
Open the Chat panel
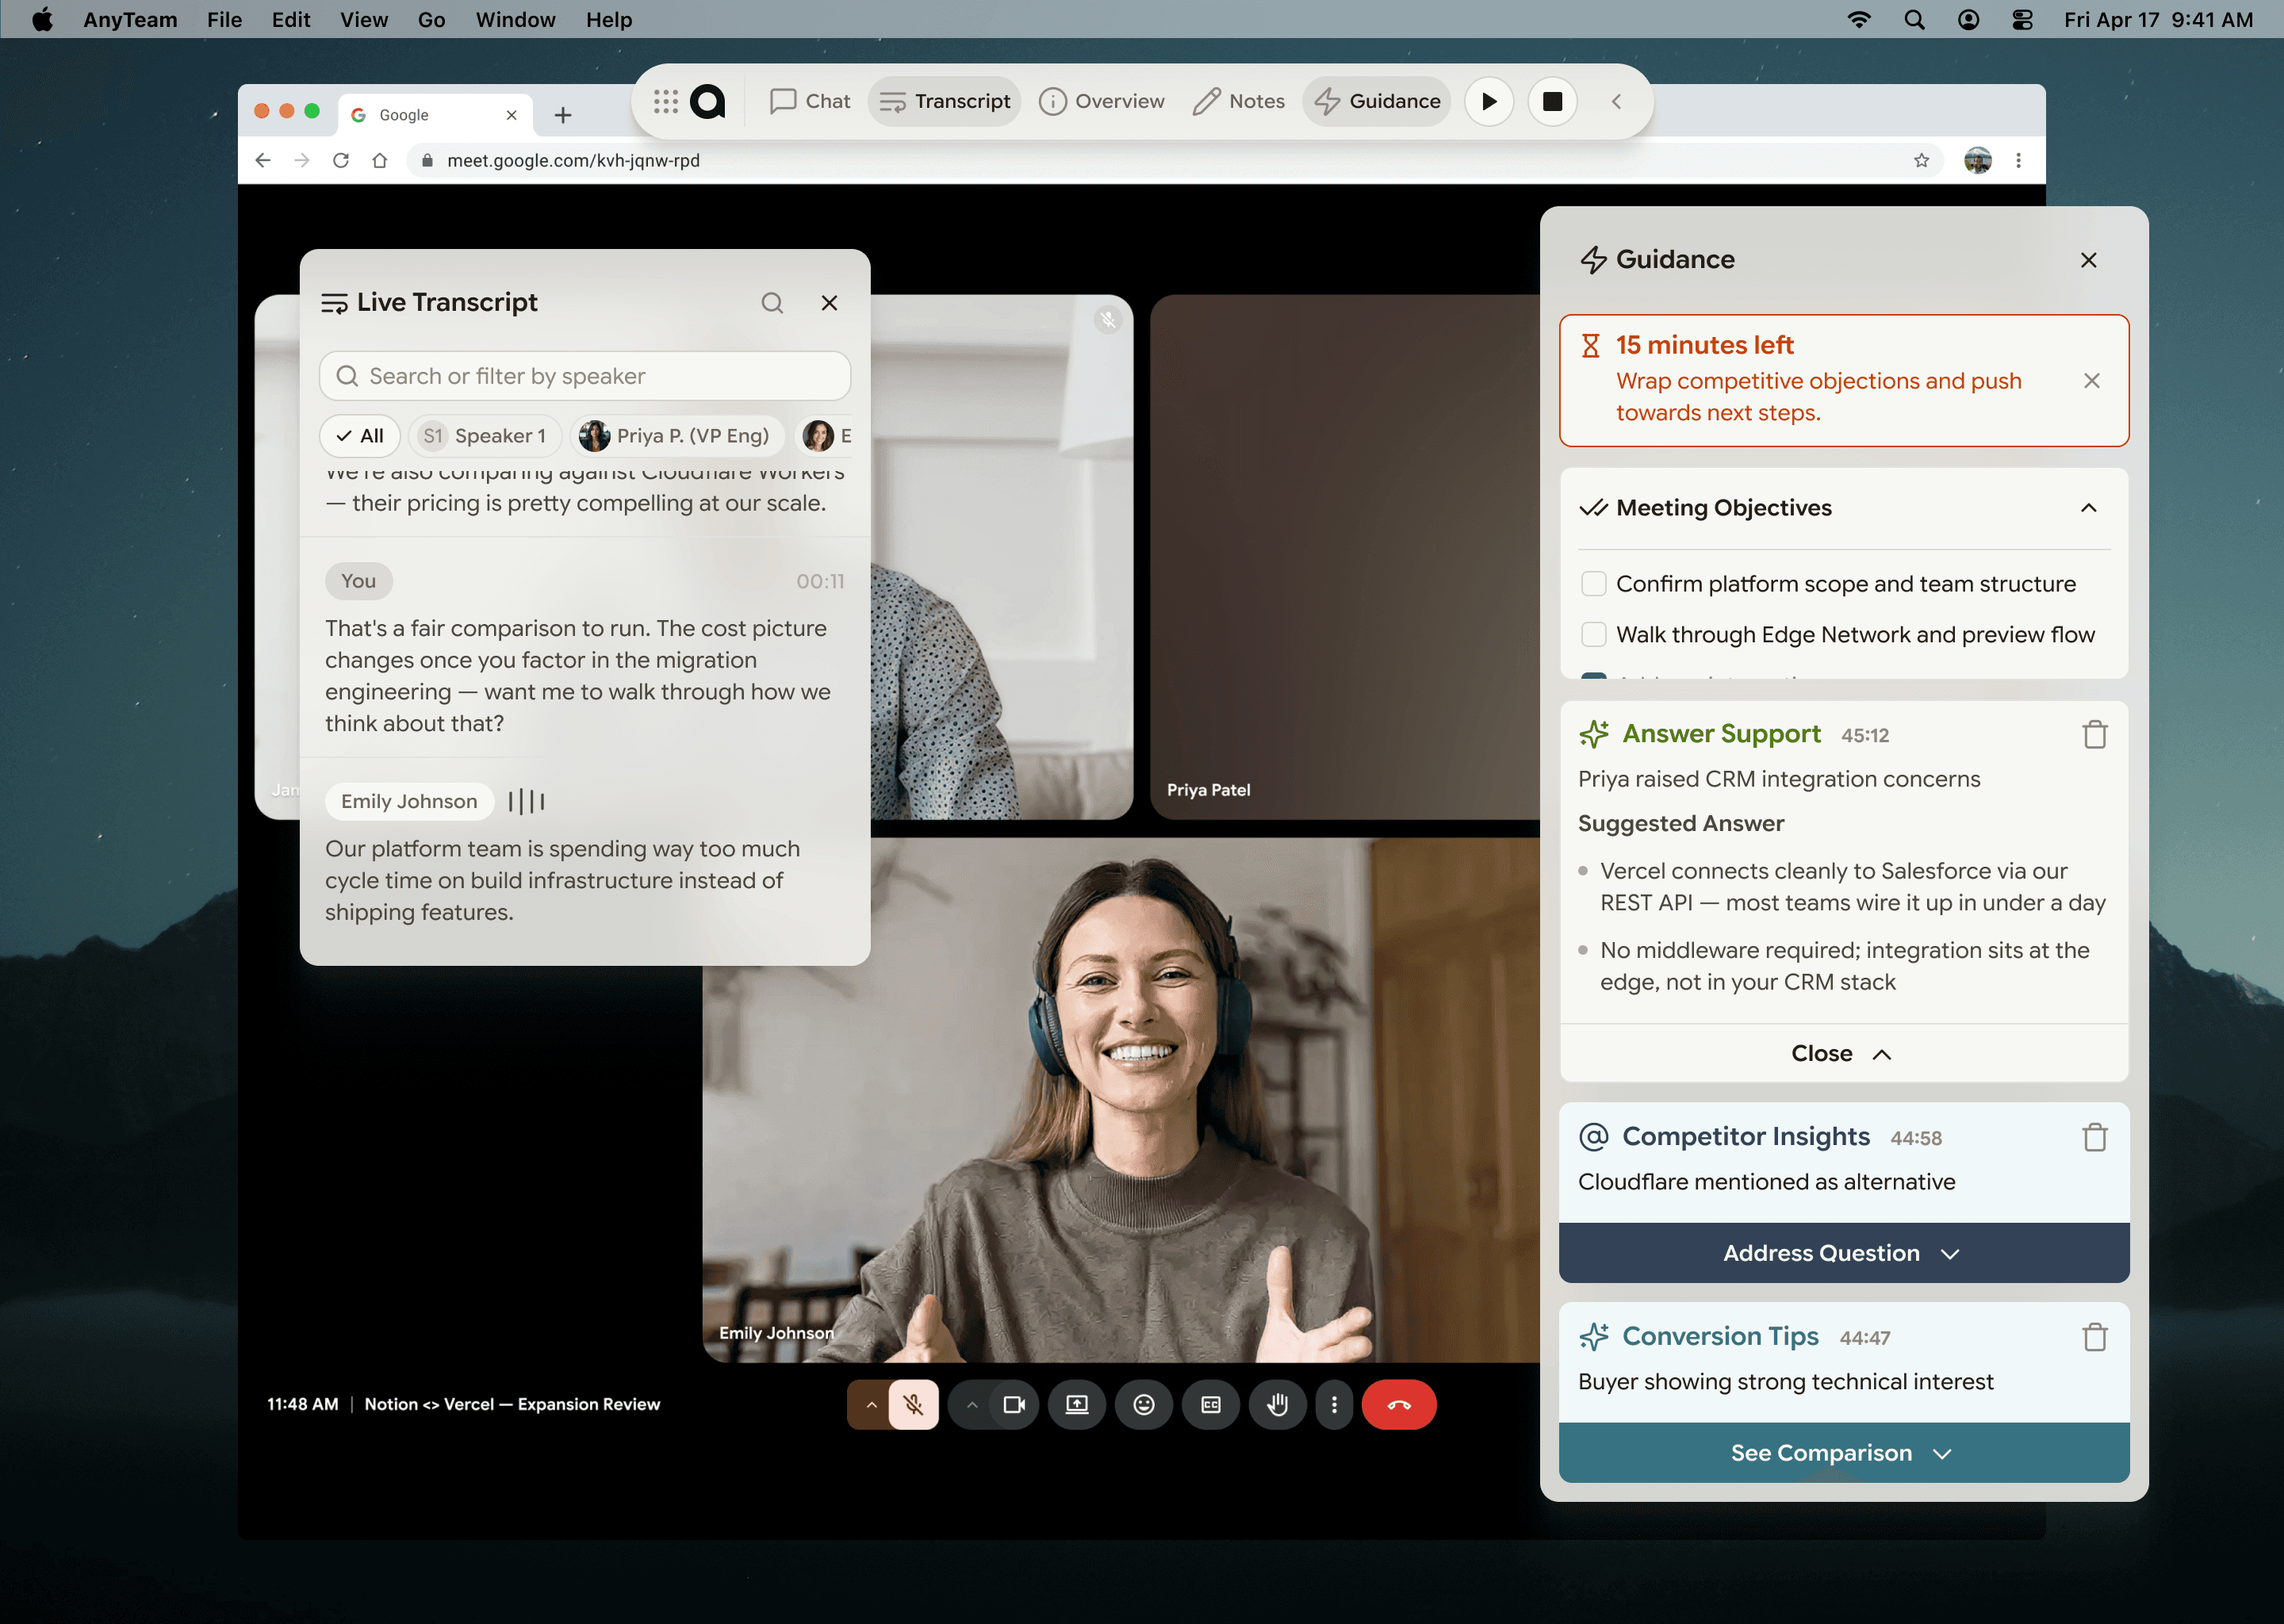[808, 101]
